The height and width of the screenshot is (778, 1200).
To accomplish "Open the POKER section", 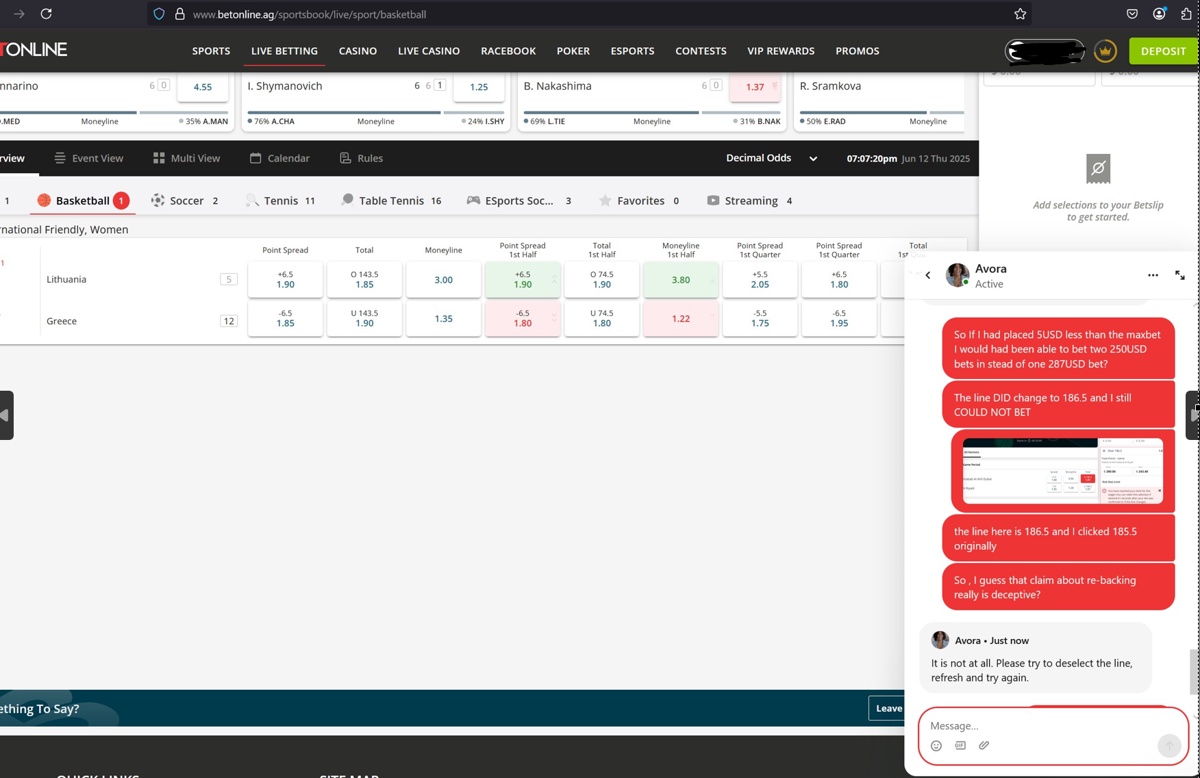I will 573,51.
